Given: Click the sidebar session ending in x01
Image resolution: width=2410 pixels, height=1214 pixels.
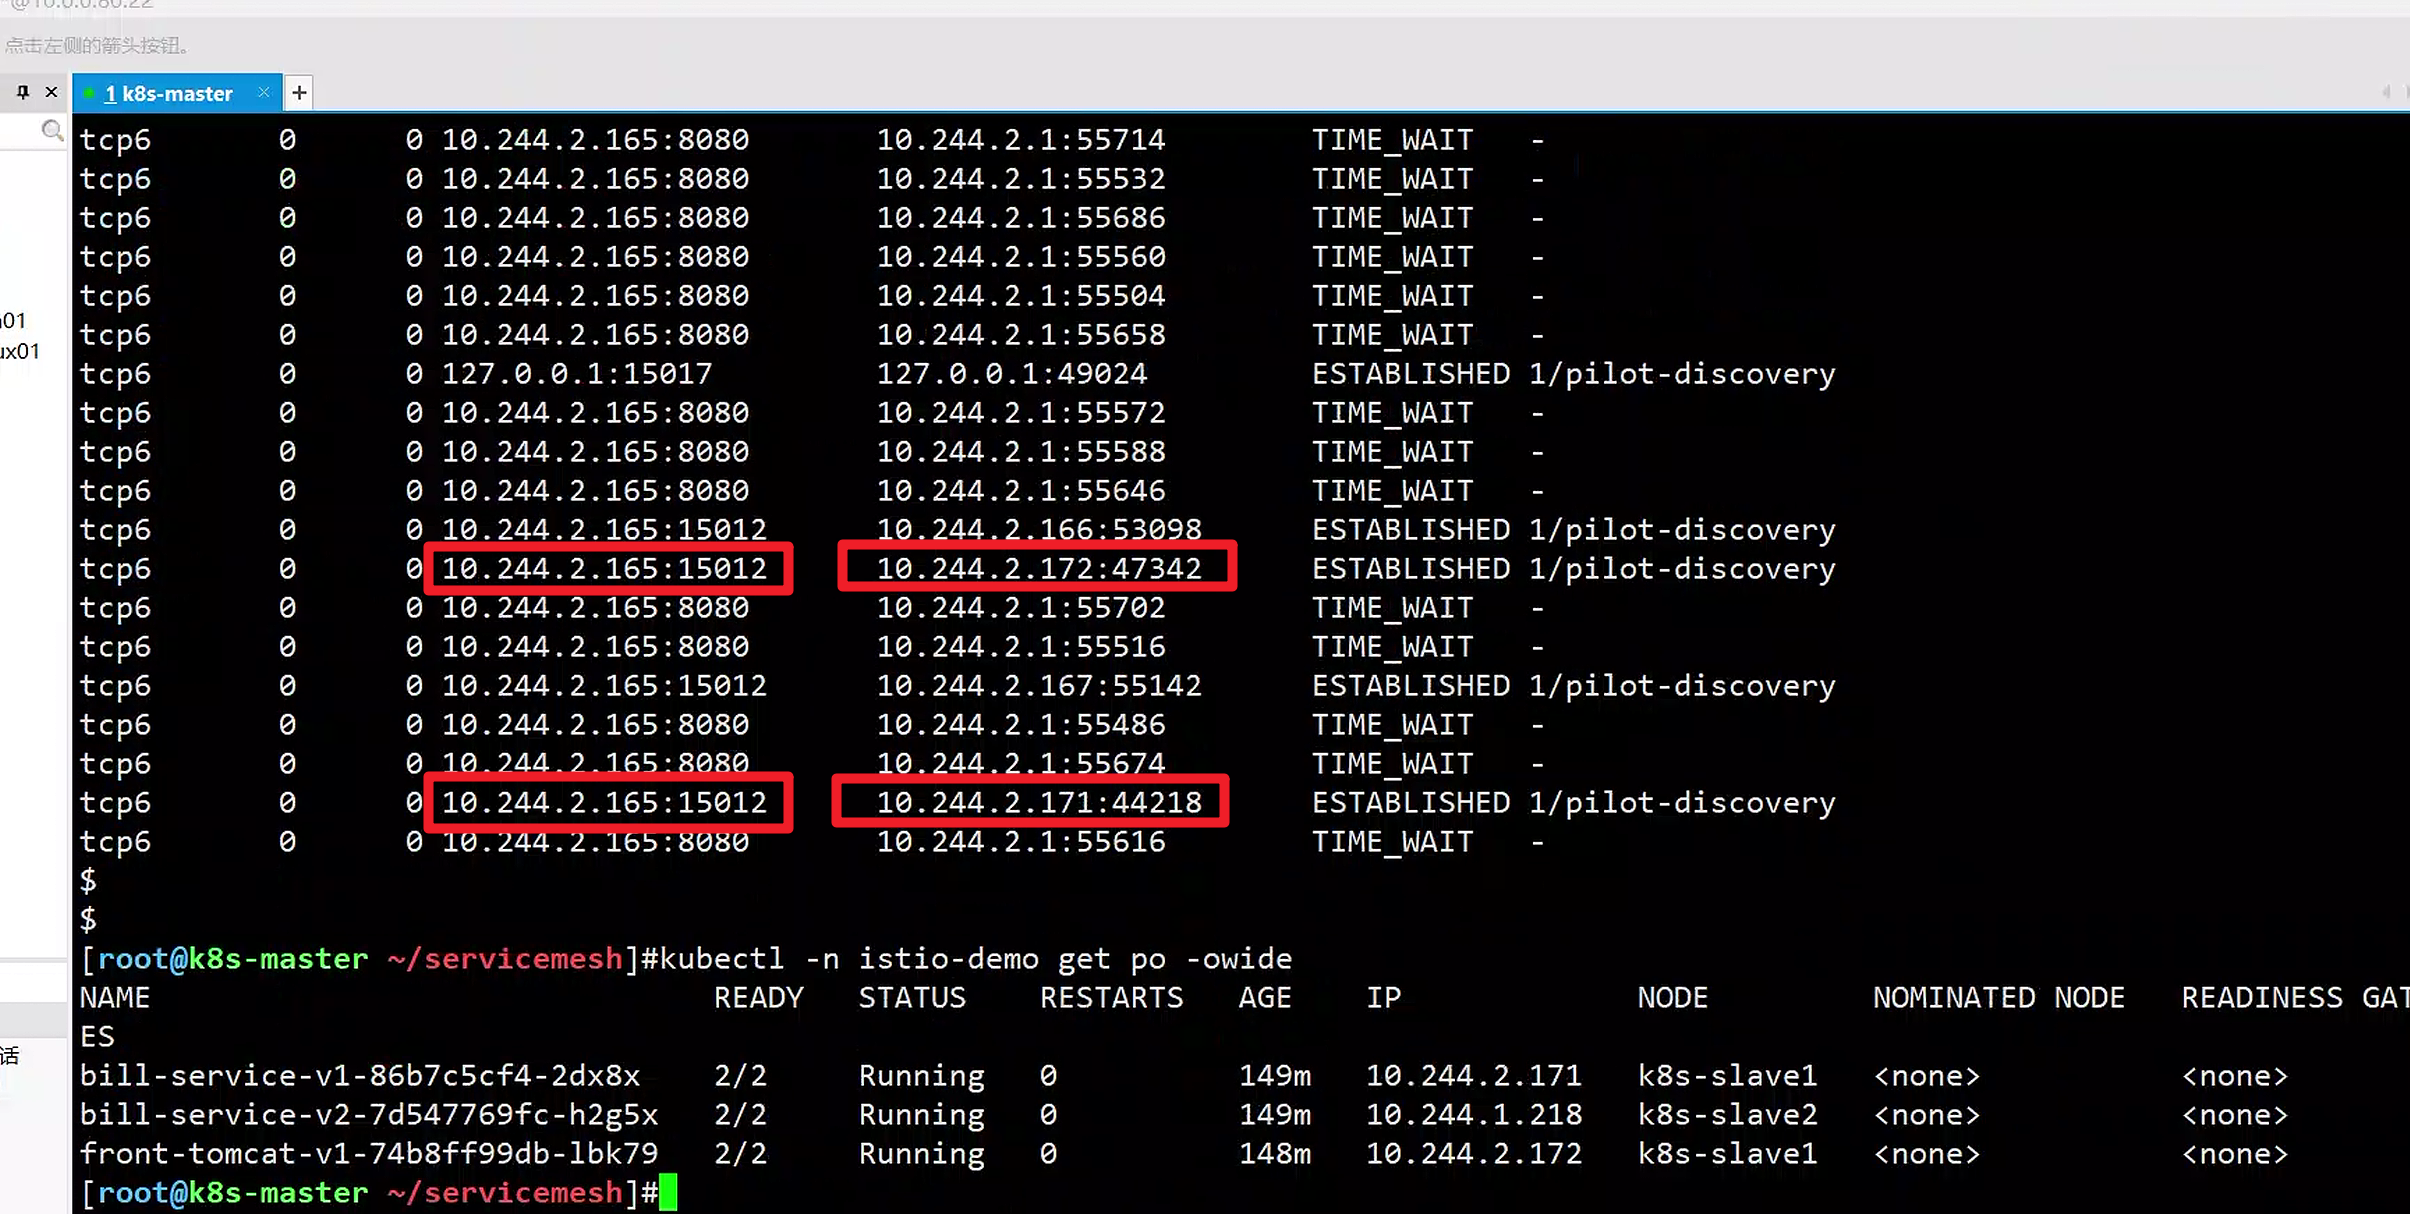Looking at the screenshot, I should 20,351.
